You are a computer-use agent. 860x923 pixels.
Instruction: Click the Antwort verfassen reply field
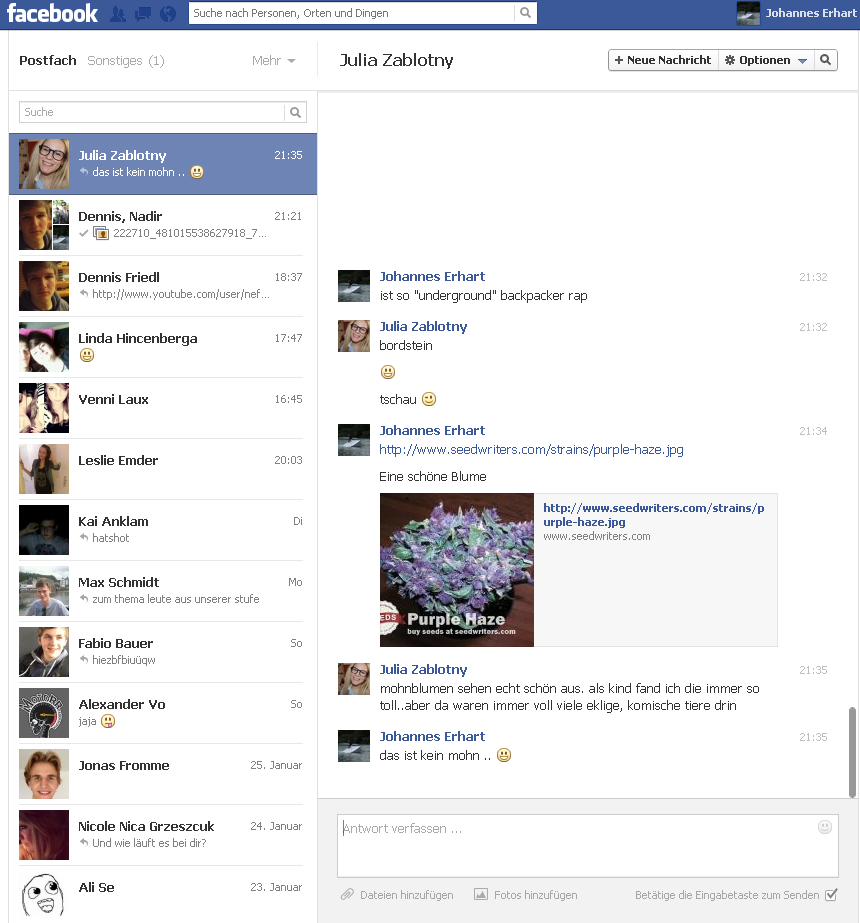pos(575,845)
